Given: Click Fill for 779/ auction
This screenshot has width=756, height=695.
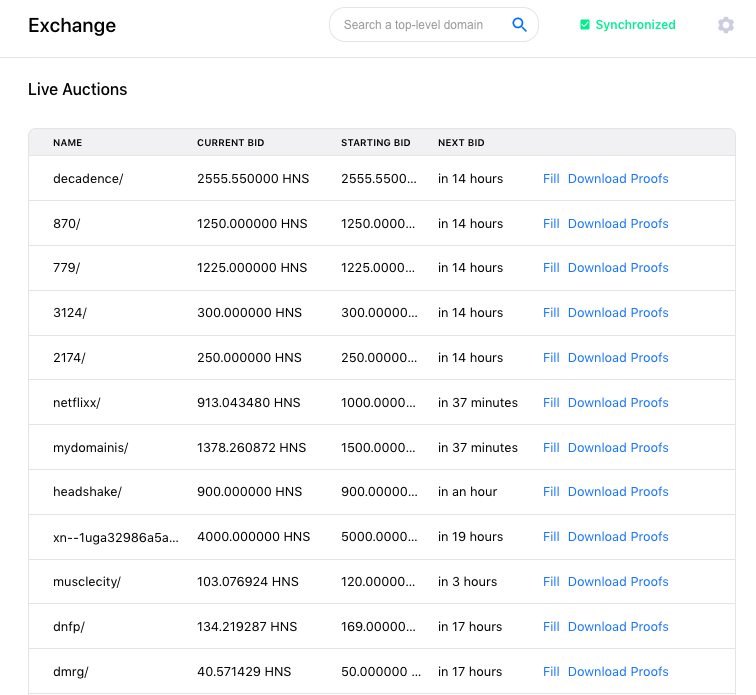Looking at the screenshot, I should click(x=551, y=268).
